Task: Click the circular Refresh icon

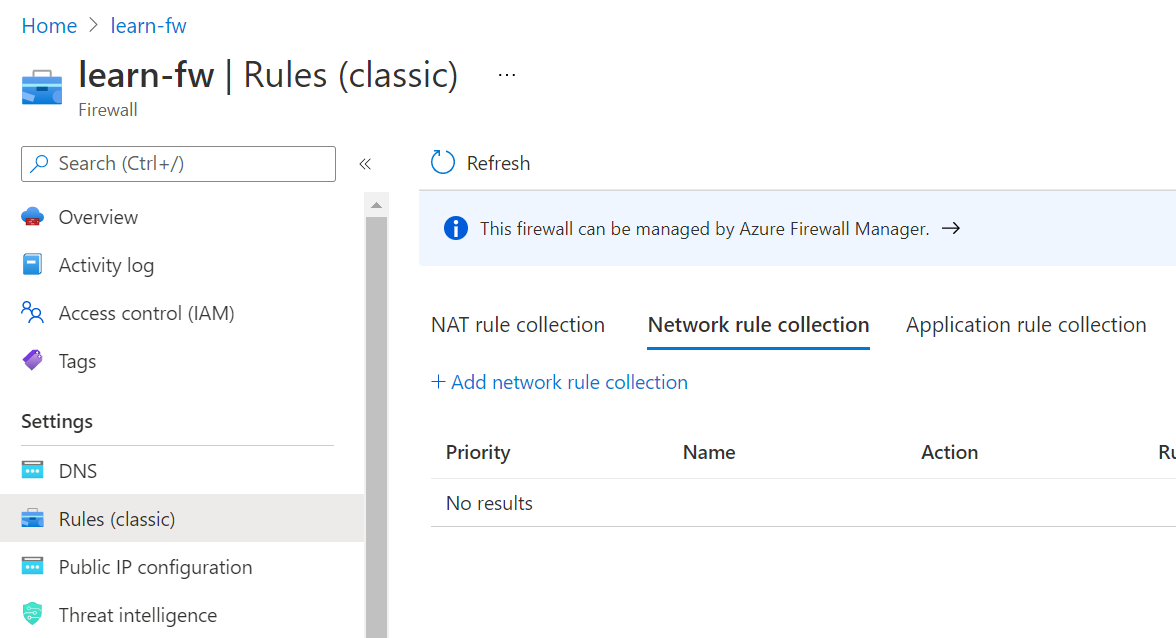Action: pos(442,162)
